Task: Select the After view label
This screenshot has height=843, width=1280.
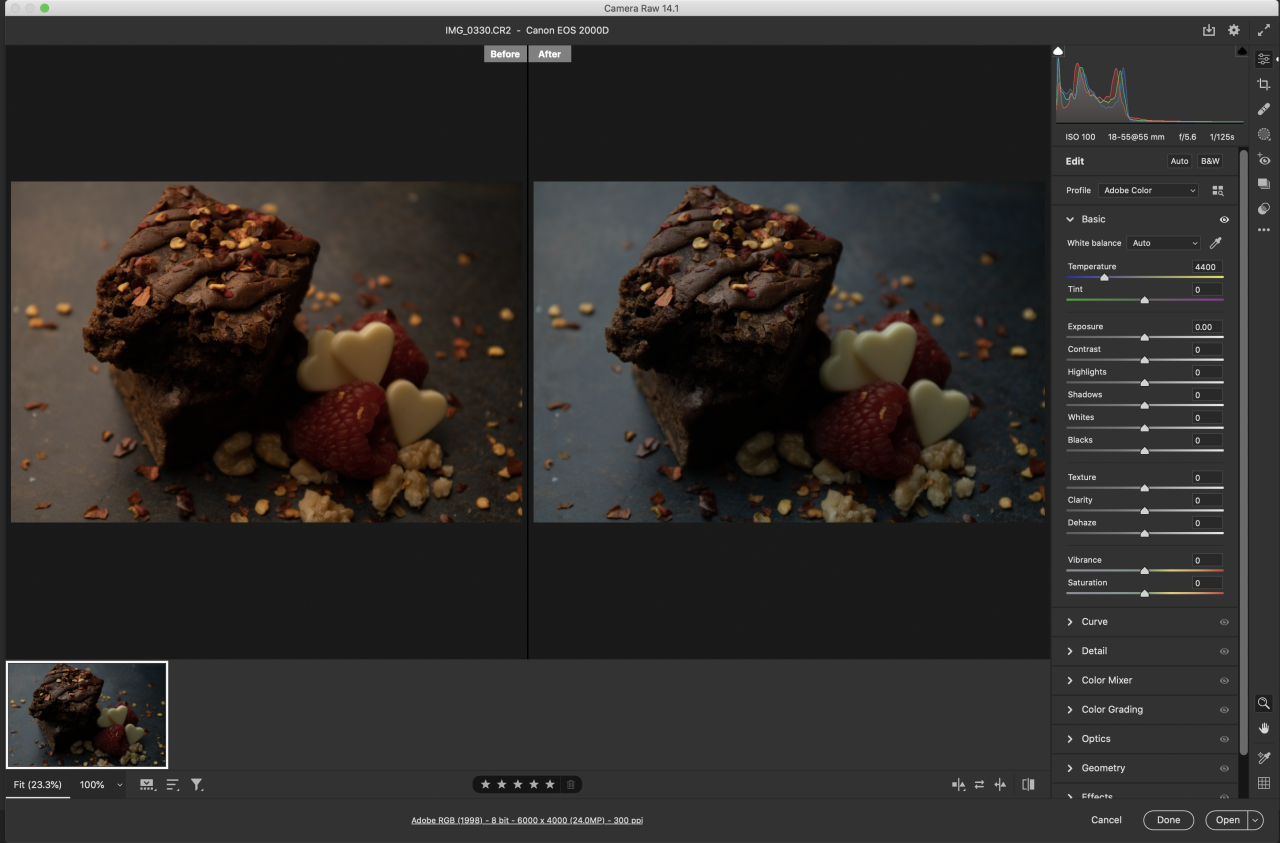Action: 550,54
